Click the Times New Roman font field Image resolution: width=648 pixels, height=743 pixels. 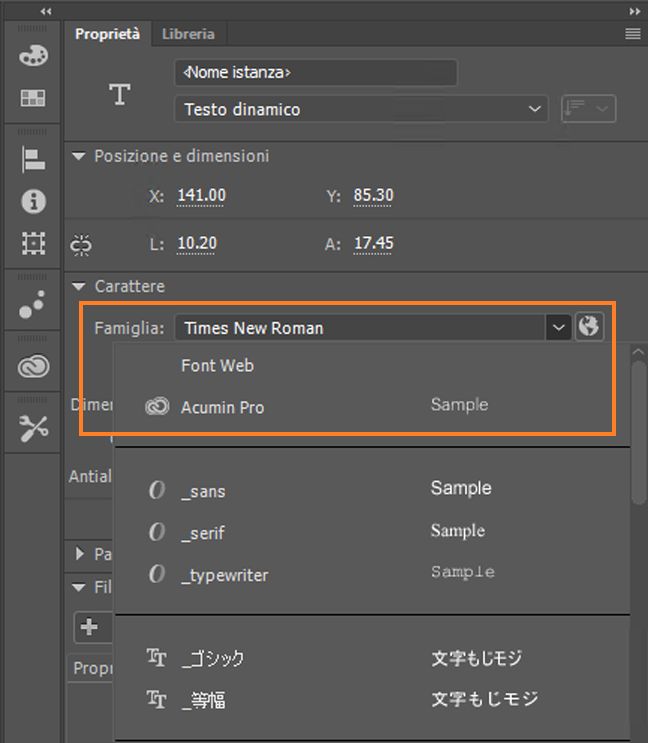[360, 327]
